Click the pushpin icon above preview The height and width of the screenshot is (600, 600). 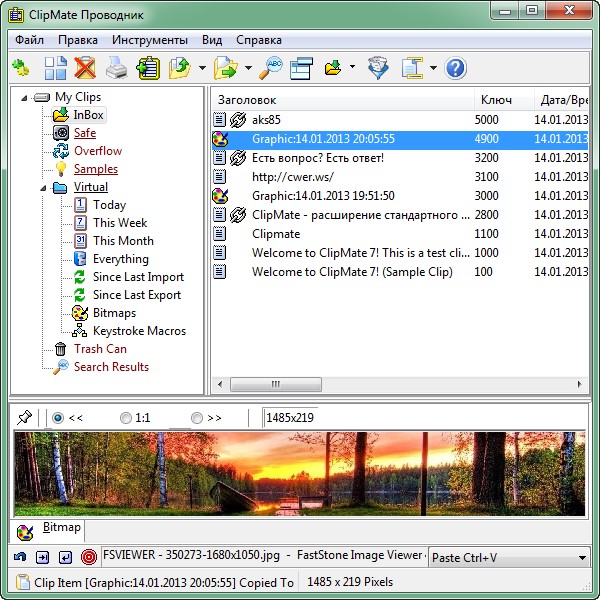coord(24,417)
